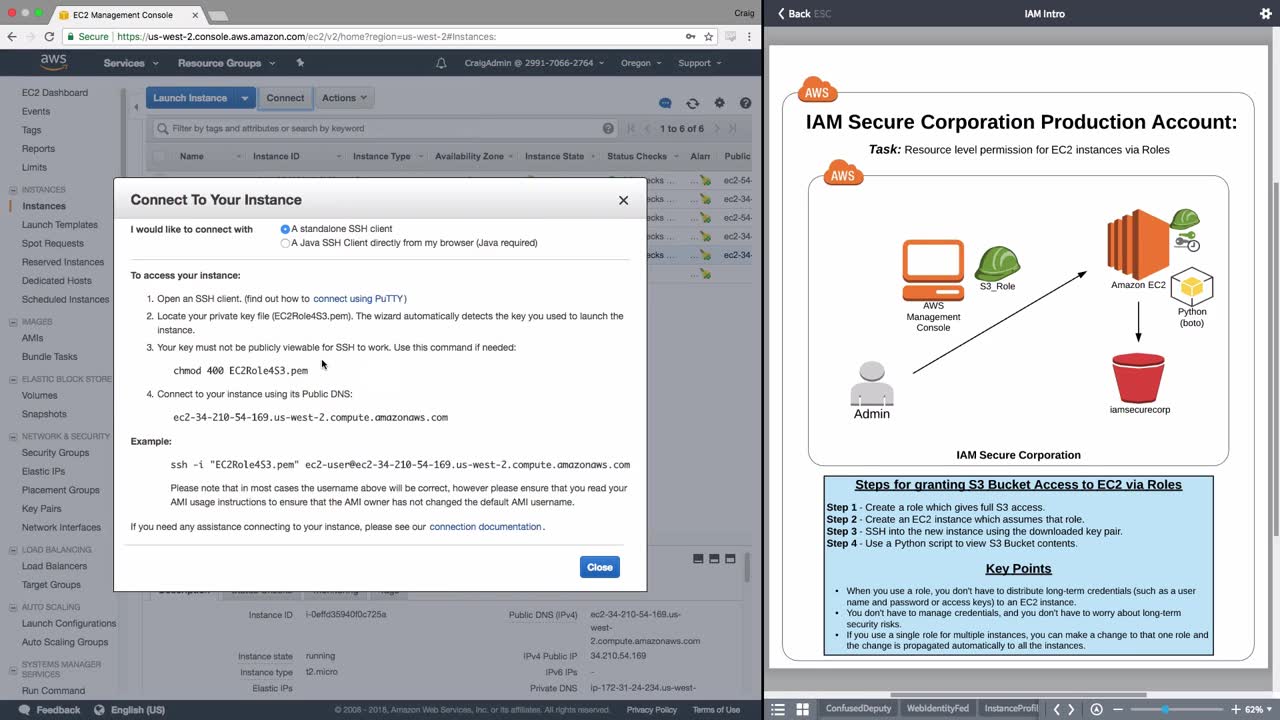Click the Launch Instance button
This screenshot has width=1280, height=720.
(190, 98)
